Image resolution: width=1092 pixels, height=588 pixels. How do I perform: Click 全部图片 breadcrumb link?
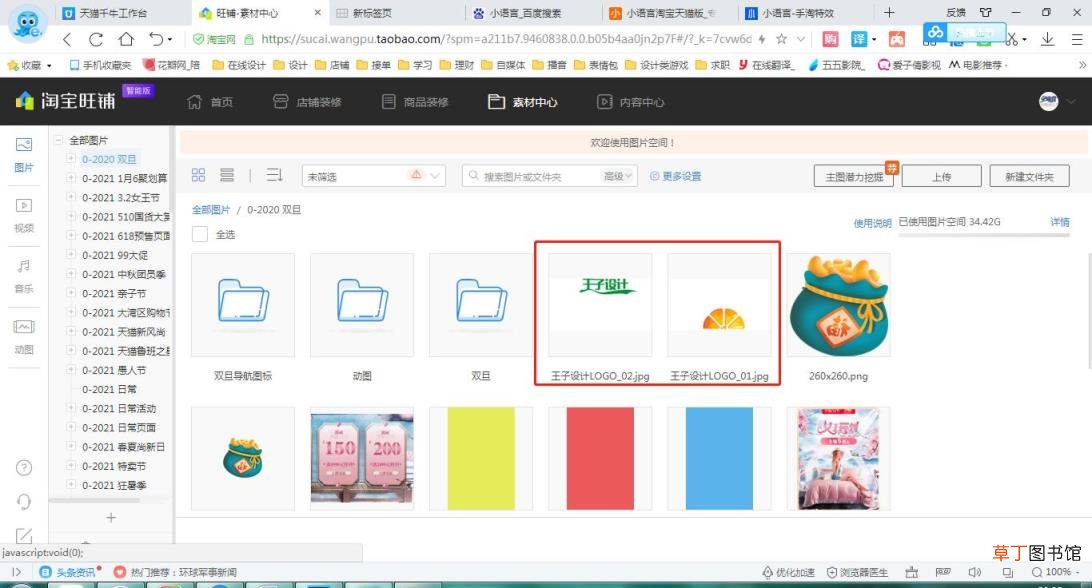pyautogui.click(x=211, y=210)
